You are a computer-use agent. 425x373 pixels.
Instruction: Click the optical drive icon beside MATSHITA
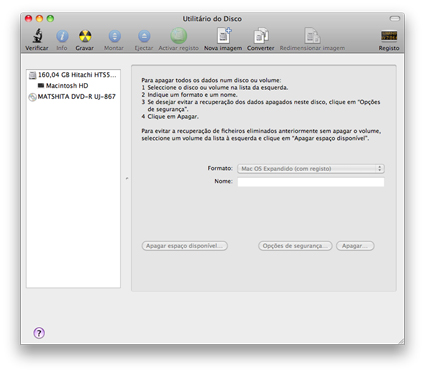coord(32,97)
